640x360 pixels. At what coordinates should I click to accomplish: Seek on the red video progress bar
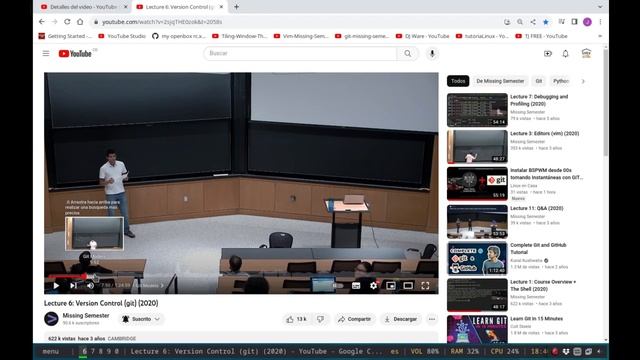coord(241,276)
